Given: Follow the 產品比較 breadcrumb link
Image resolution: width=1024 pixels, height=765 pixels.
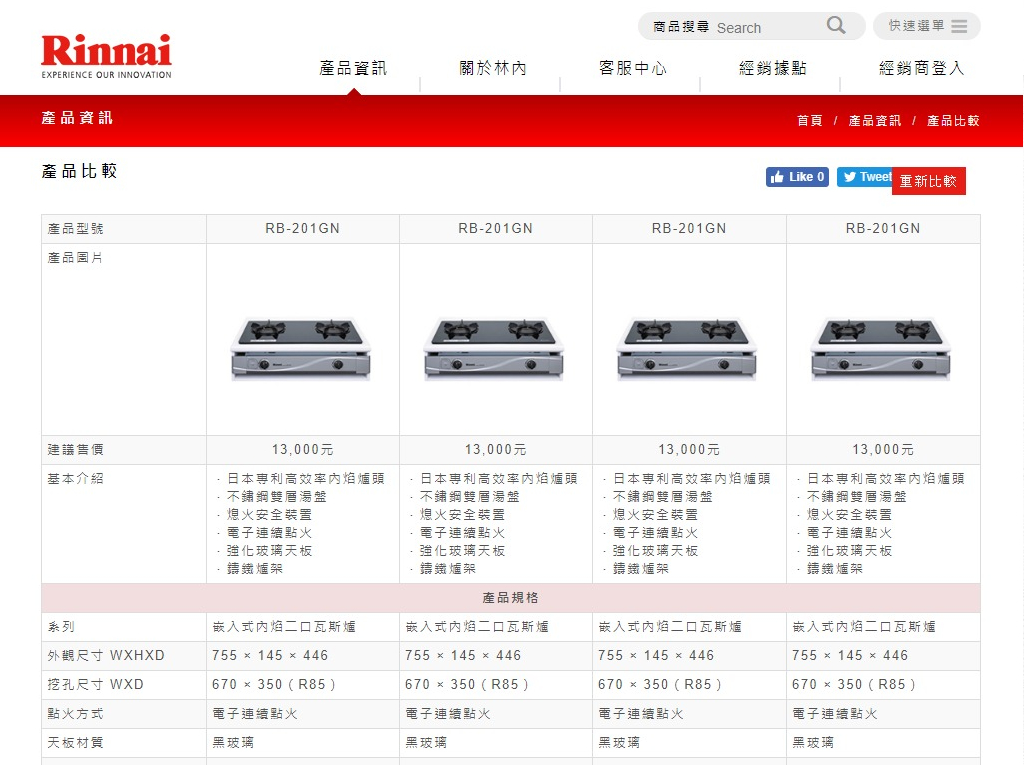Looking at the screenshot, I should pos(953,121).
